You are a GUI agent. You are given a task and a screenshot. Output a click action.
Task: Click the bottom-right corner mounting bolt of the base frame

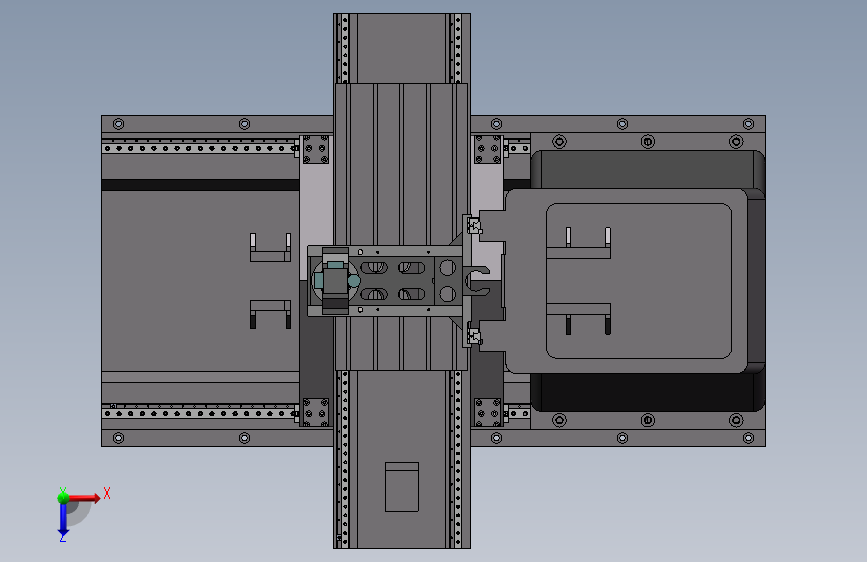coord(748,438)
